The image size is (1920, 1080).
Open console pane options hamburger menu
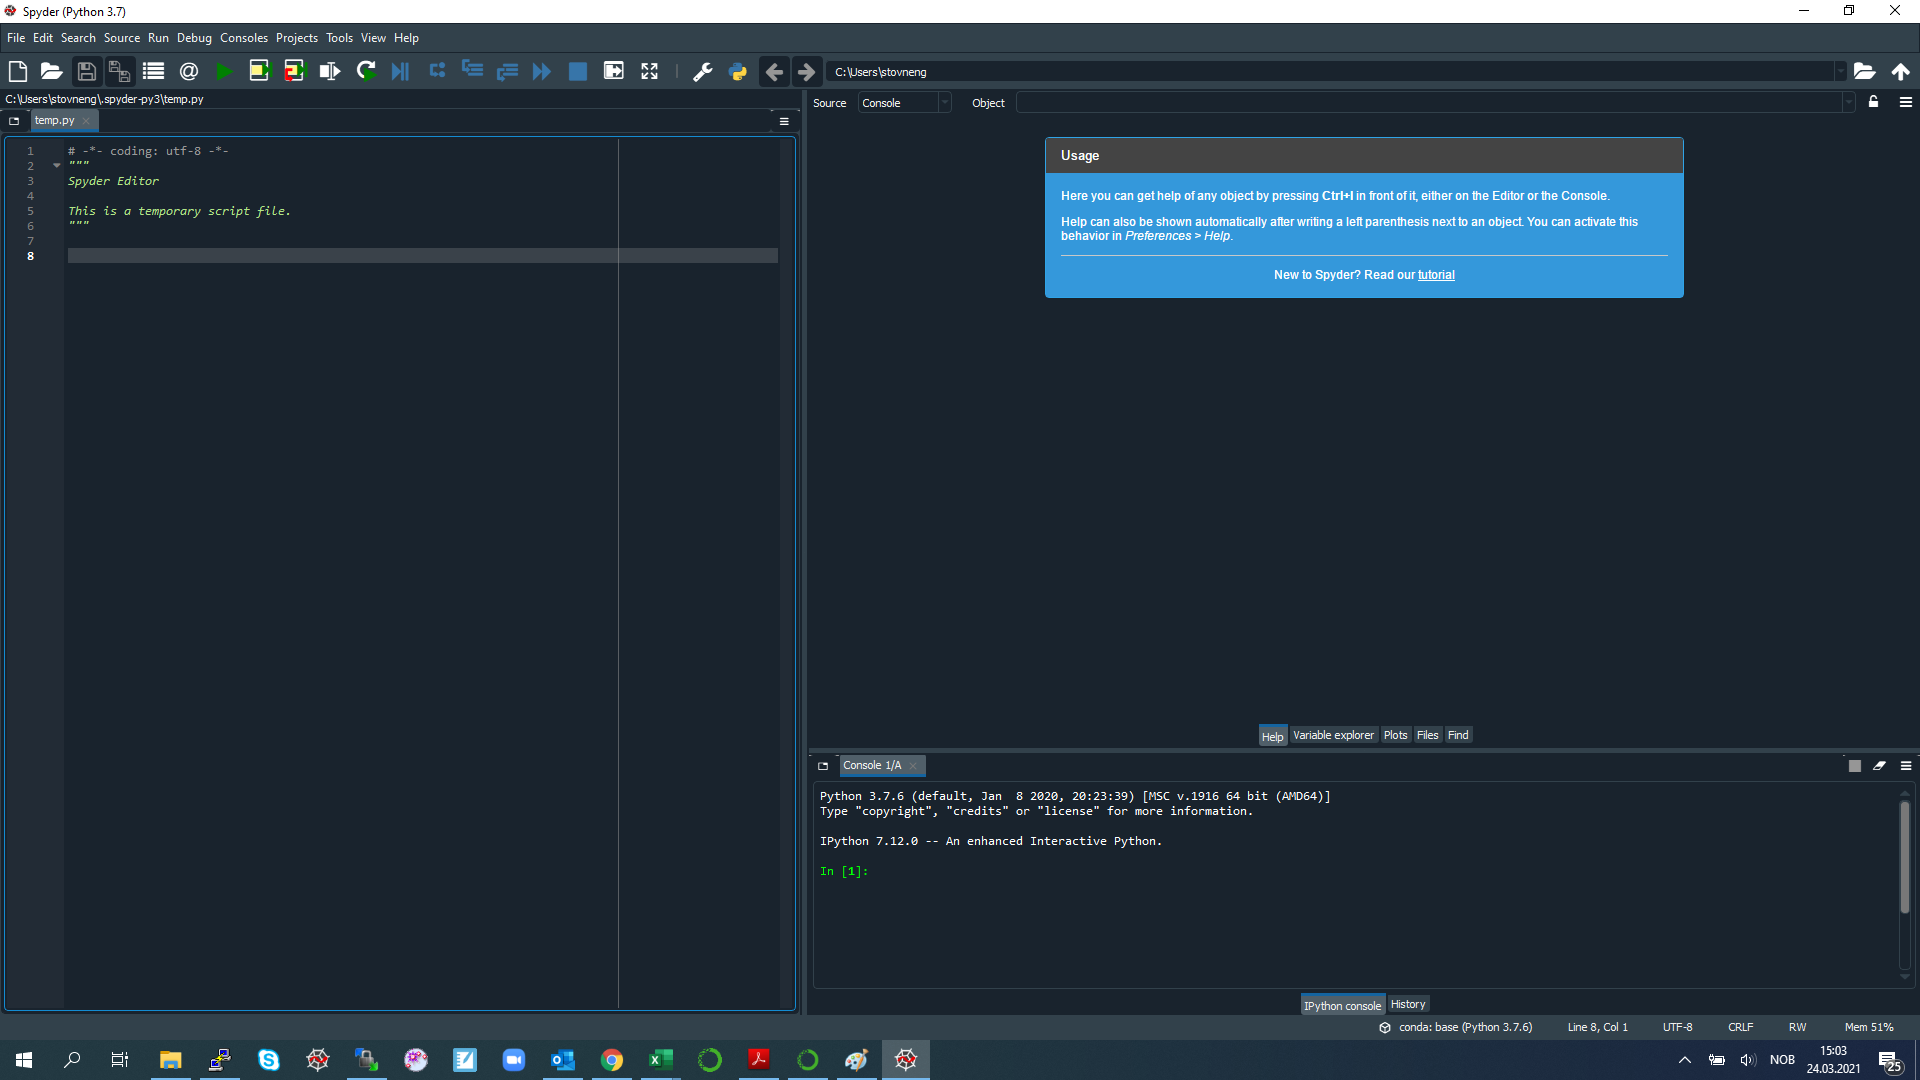coord(1906,766)
